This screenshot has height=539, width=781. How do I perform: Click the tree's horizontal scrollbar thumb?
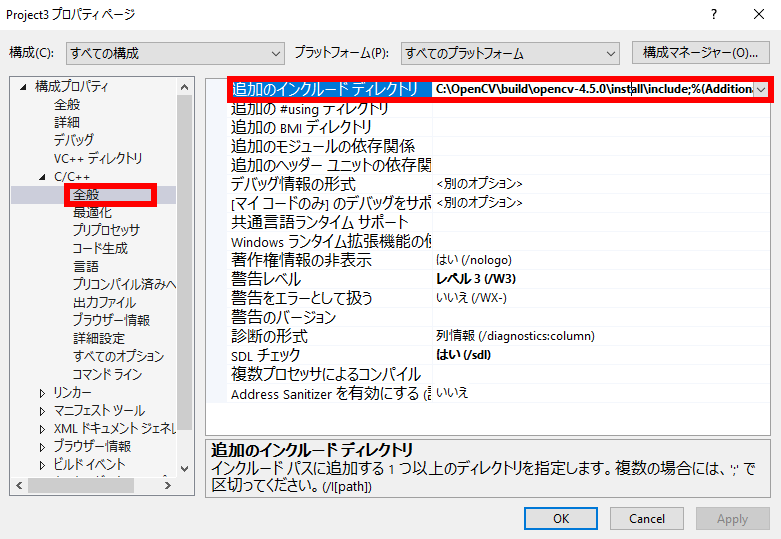click(x=81, y=485)
